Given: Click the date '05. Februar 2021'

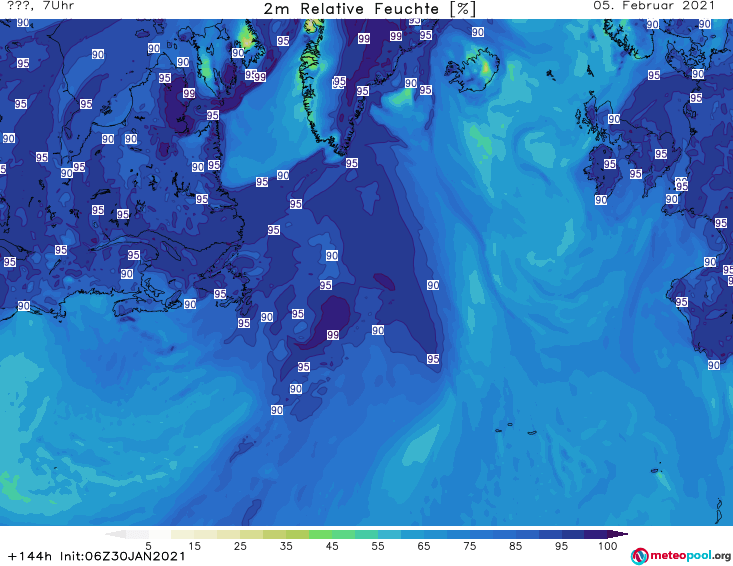Looking at the screenshot, I should (654, 6).
